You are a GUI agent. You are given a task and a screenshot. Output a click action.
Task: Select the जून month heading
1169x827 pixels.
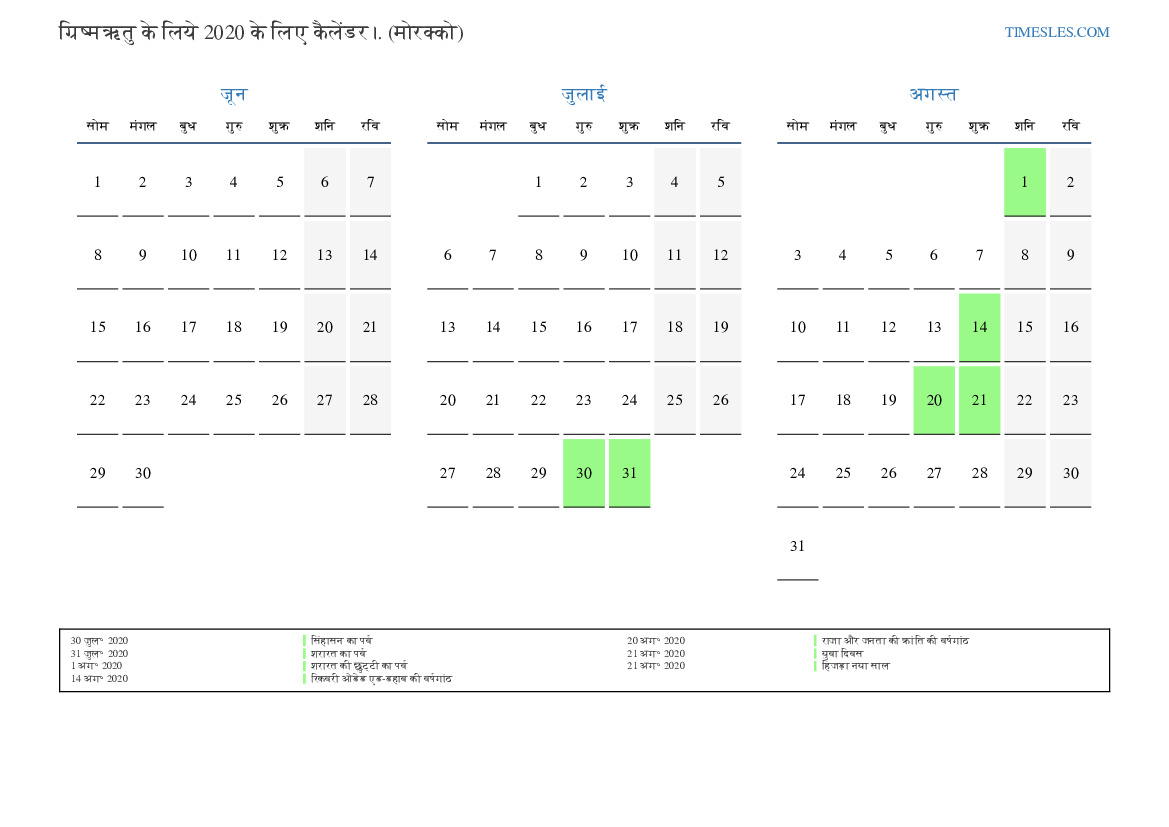point(233,94)
